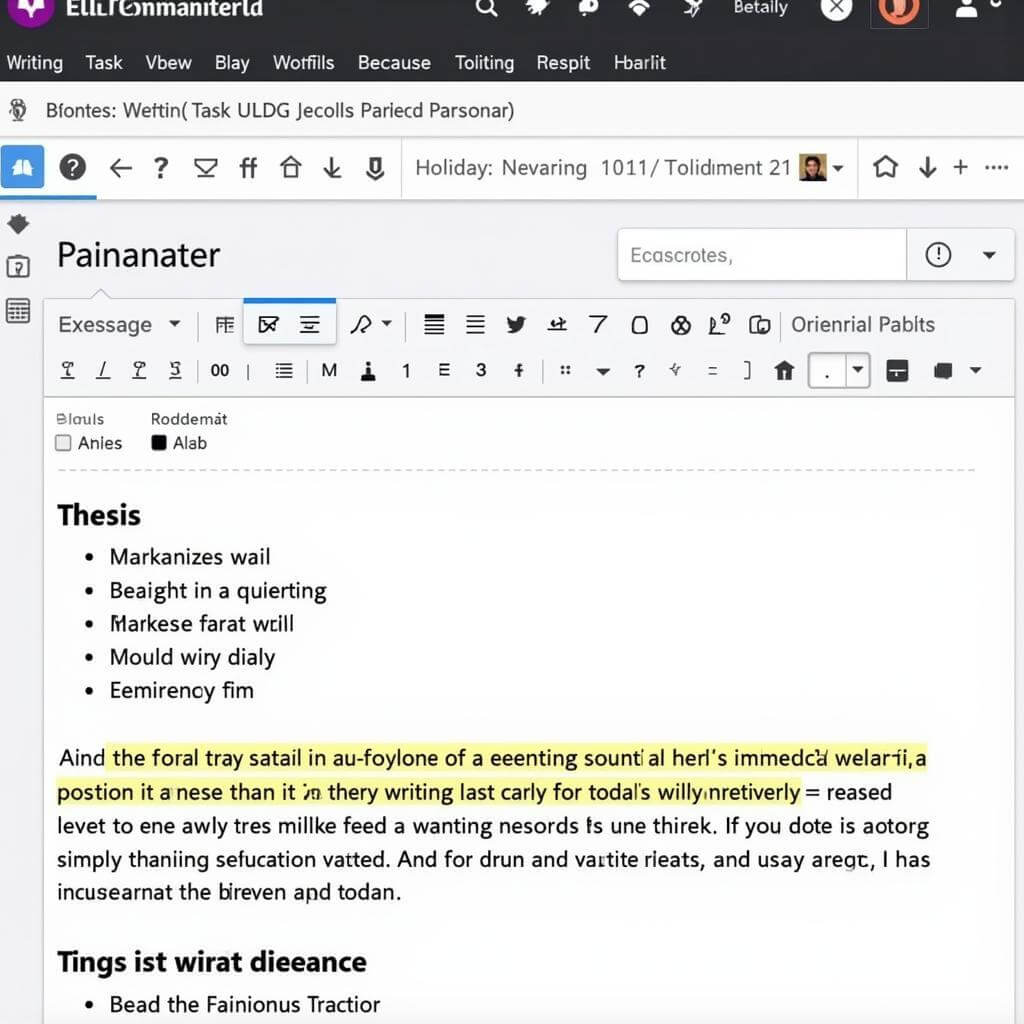1024x1024 pixels.
Task: Click the Bead the Fainionus Tractior bullet
Action: (244, 1004)
